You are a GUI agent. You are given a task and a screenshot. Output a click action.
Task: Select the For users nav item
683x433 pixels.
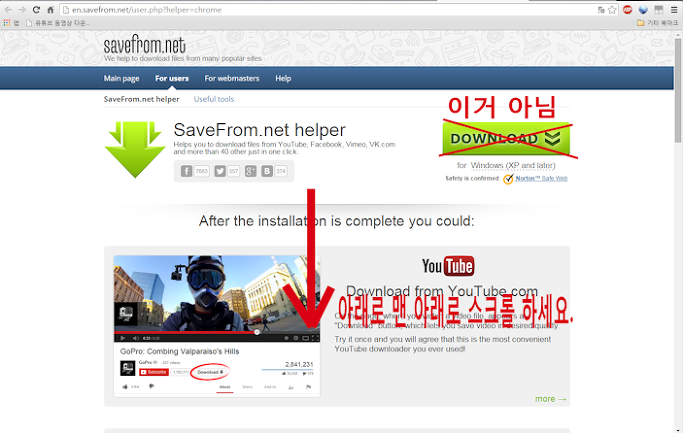click(172, 78)
